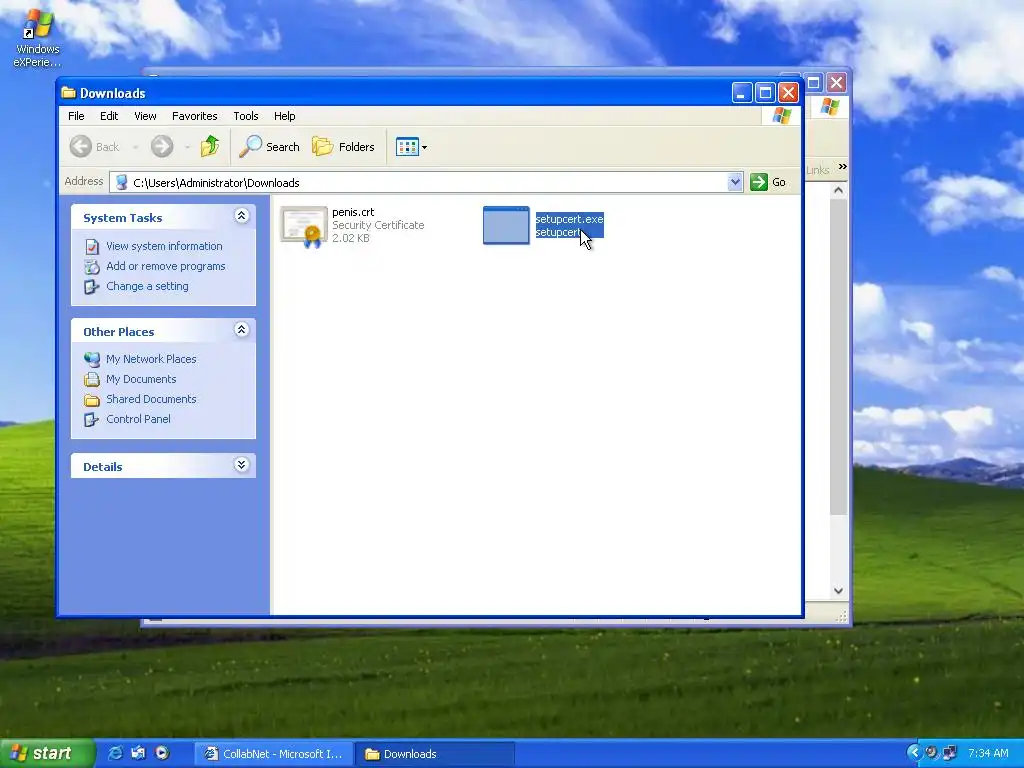This screenshot has width=1024, height=768.
Task: Select the penis.crt certificate icon
Action: 304,227
